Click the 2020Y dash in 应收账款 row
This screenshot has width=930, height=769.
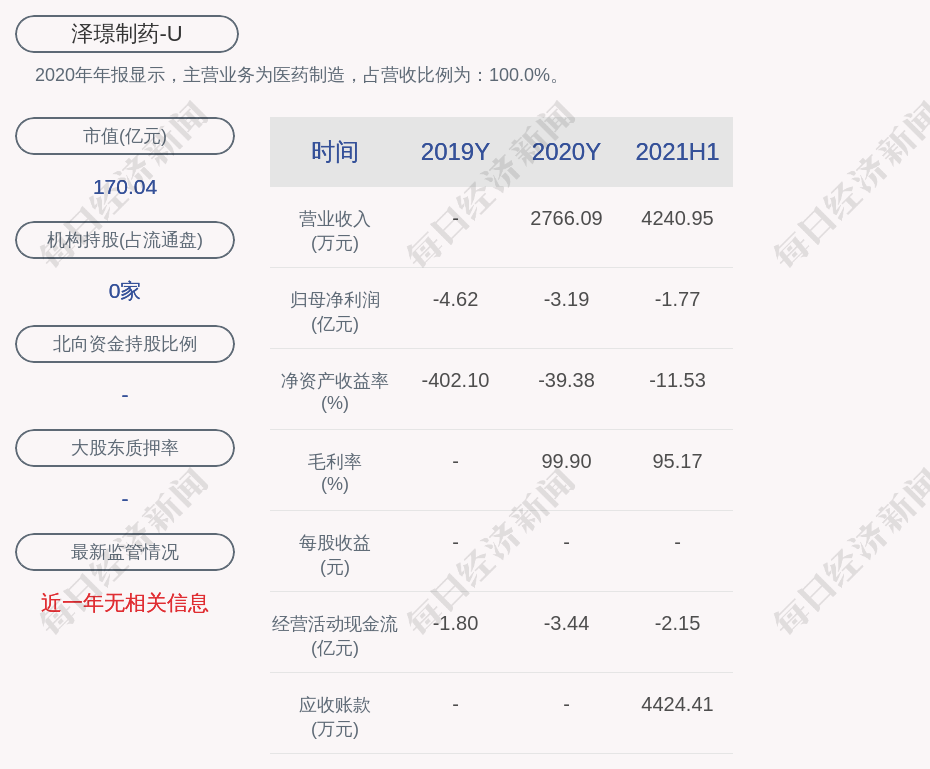566,704
